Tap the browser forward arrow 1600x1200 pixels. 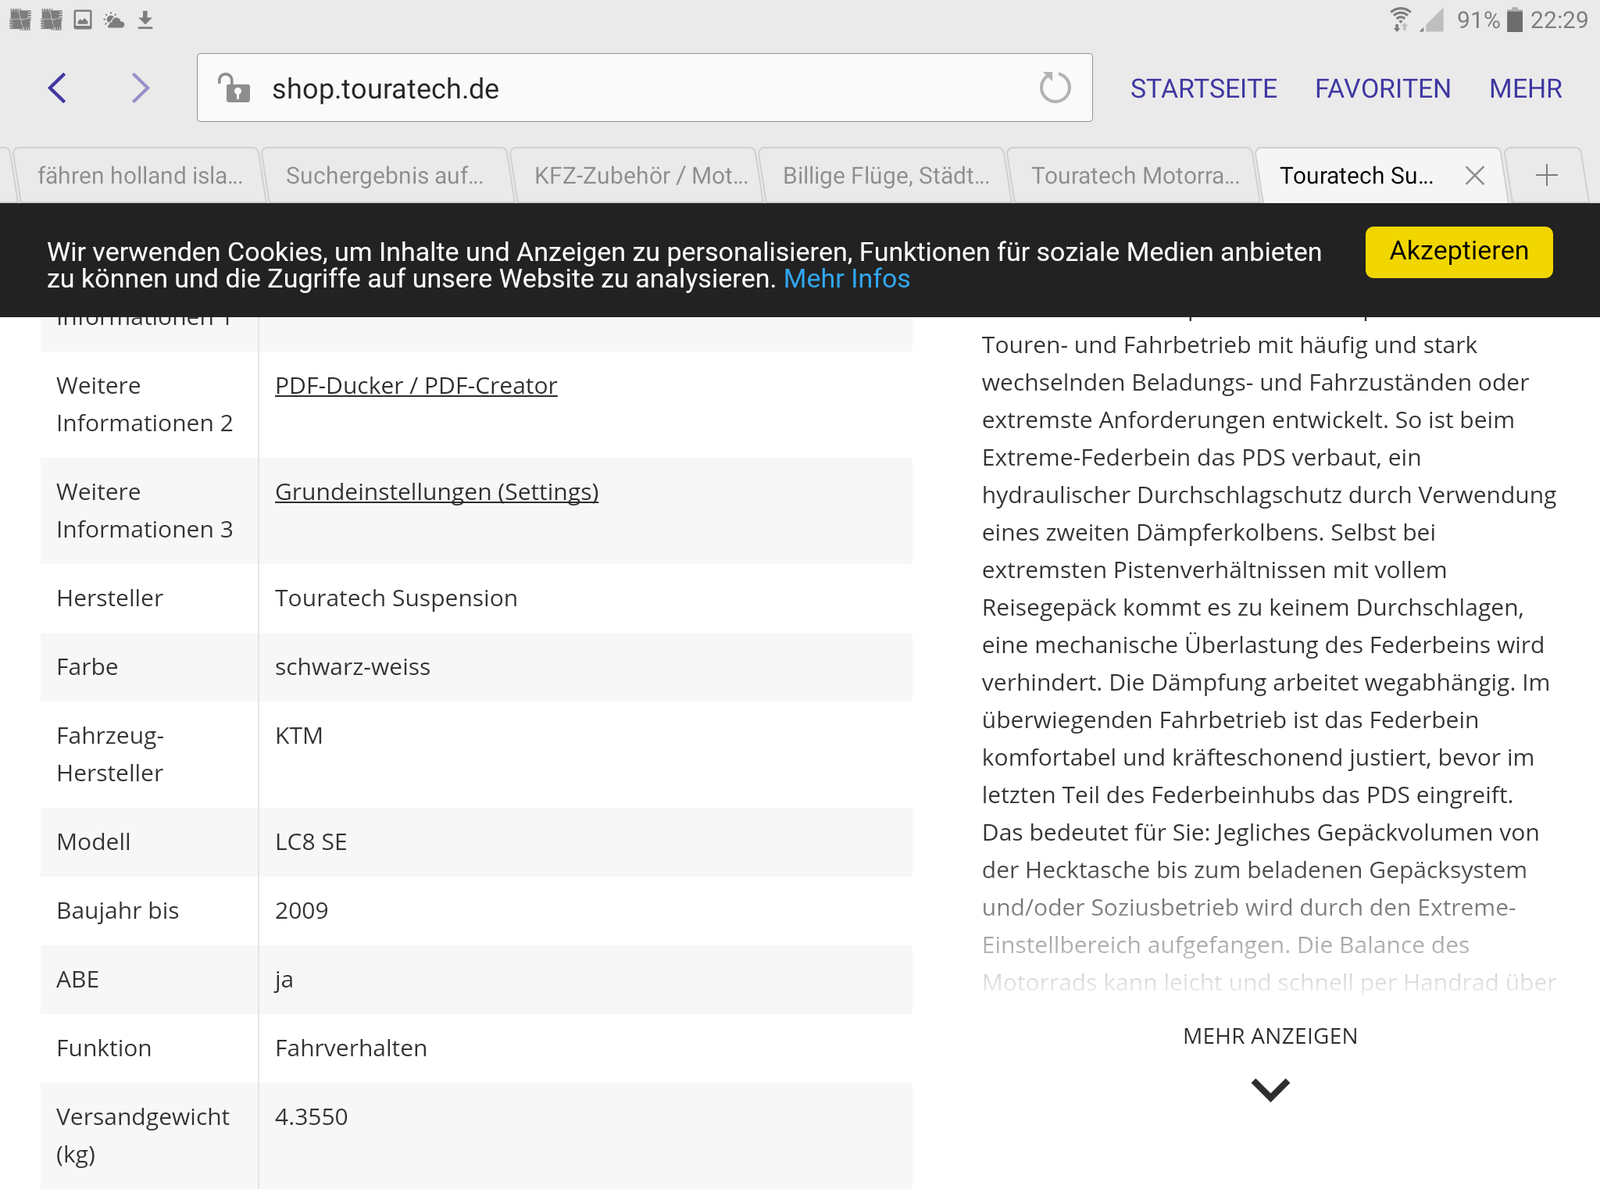[140, 88]
